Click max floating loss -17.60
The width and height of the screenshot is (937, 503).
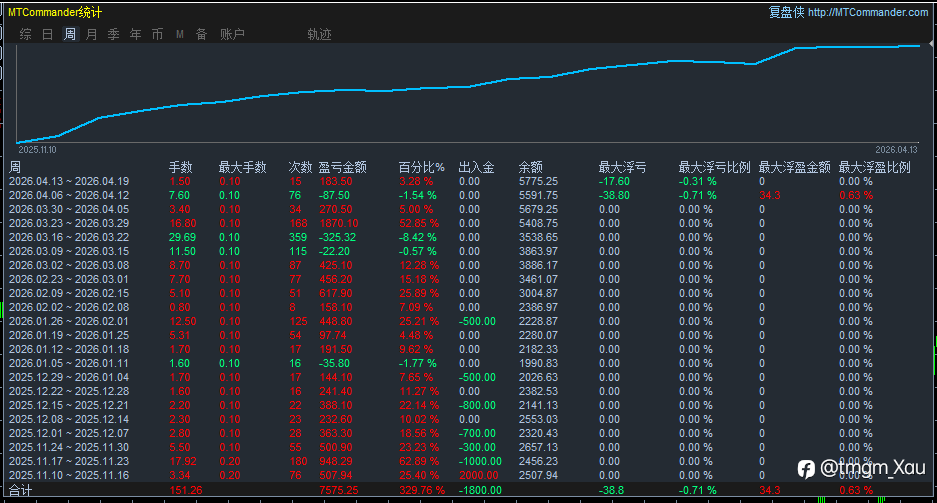coord(614,181)
